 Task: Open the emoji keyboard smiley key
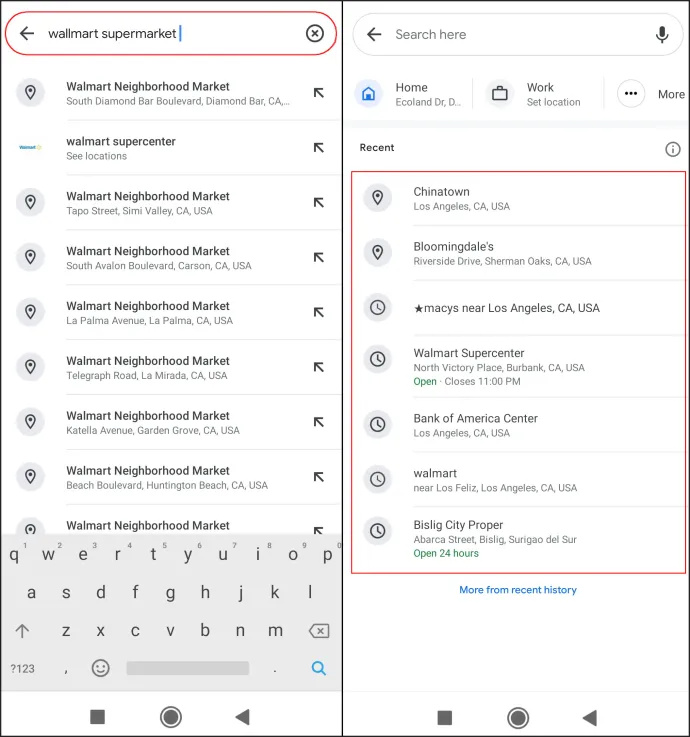101,668
